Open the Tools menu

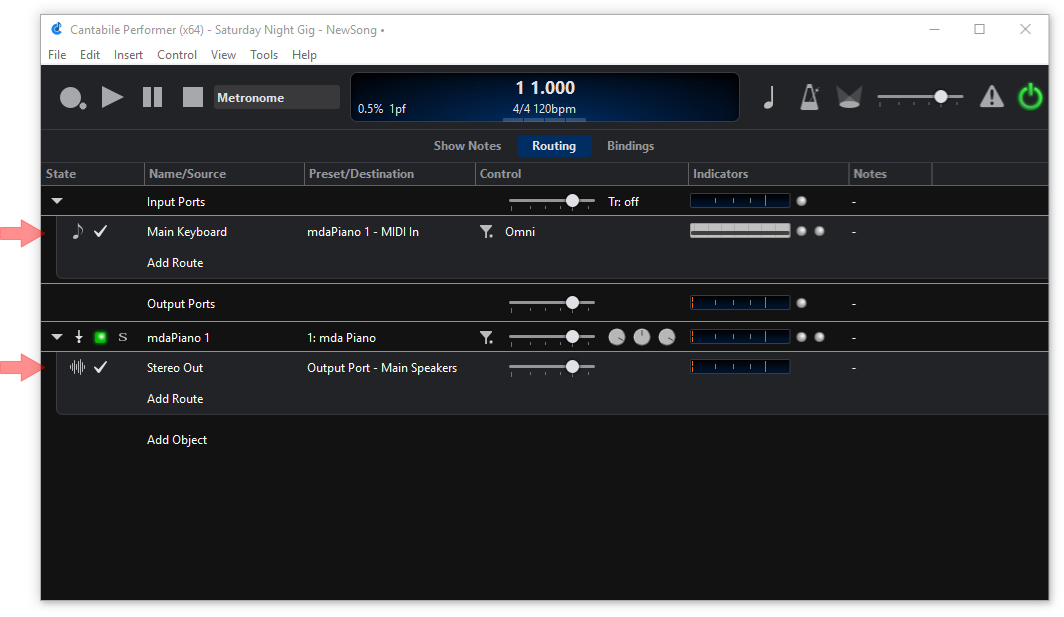[x=264, y=55]
